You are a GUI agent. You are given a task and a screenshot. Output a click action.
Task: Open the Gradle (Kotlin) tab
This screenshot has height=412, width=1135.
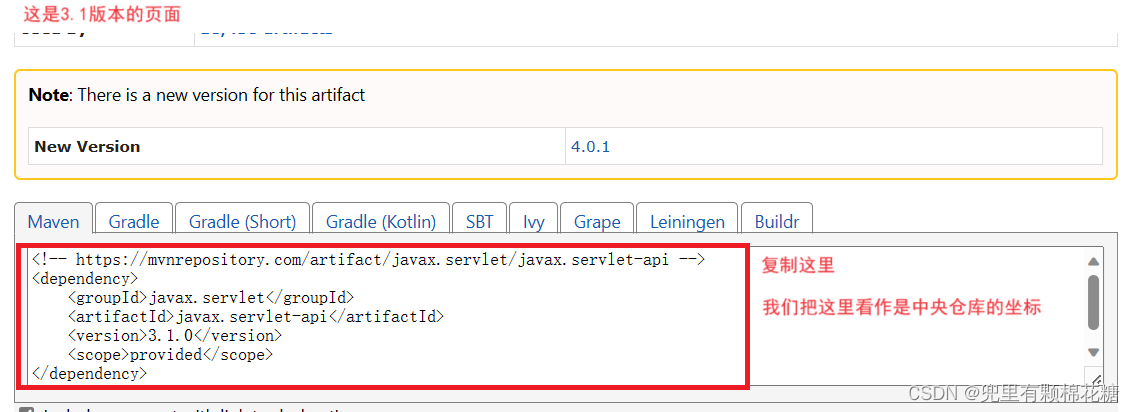click(x=381, y=219)
